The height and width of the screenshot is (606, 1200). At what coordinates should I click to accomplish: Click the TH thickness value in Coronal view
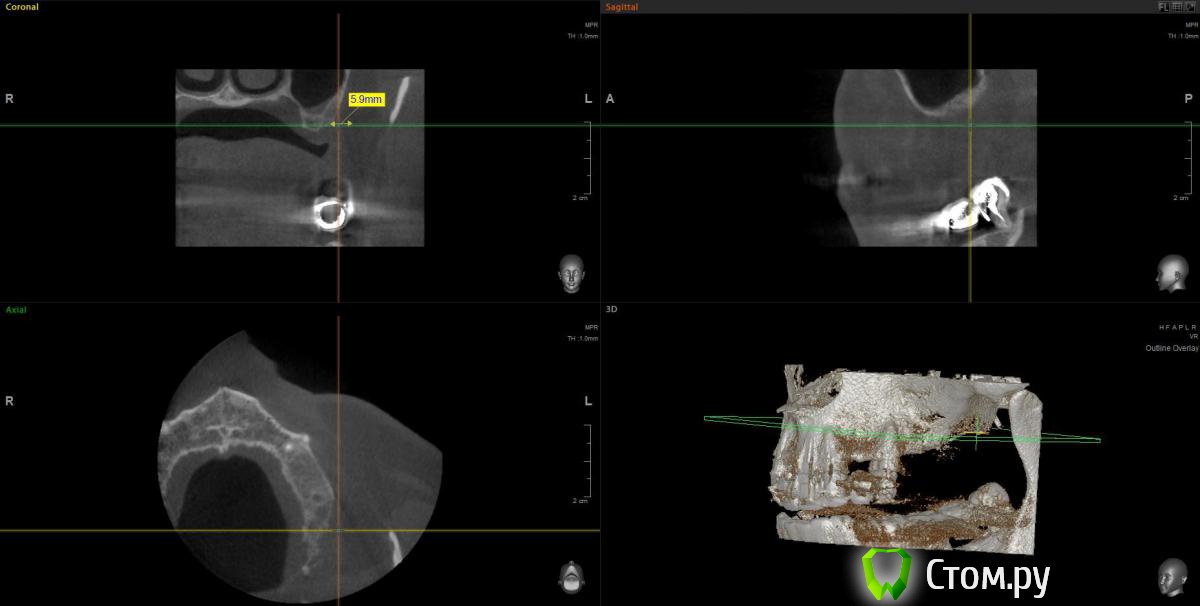(x=582, y=36)
